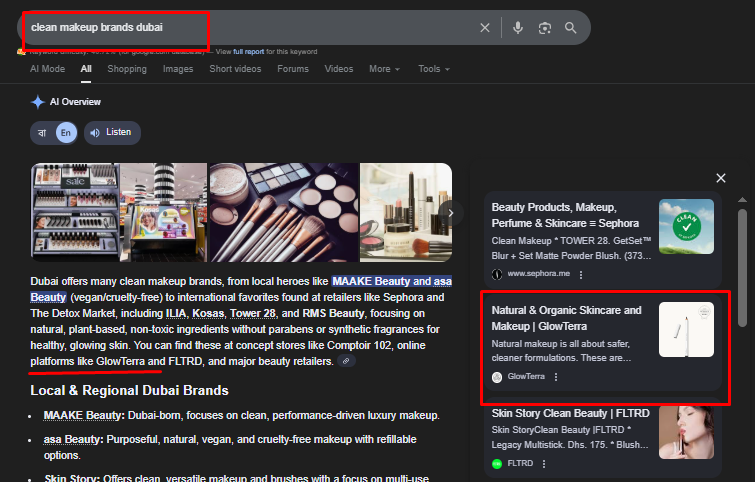Viewport: 755px width, 482px height.
Task: Select the En language option
Action: click(66, 133)
